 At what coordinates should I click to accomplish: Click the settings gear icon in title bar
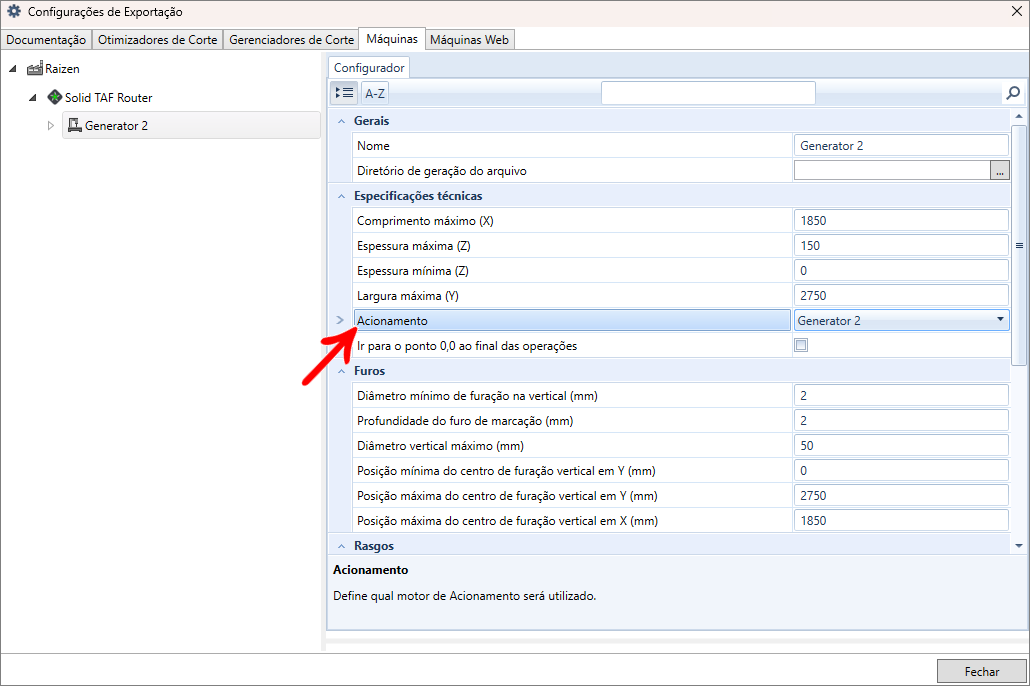tap(14, 12)
